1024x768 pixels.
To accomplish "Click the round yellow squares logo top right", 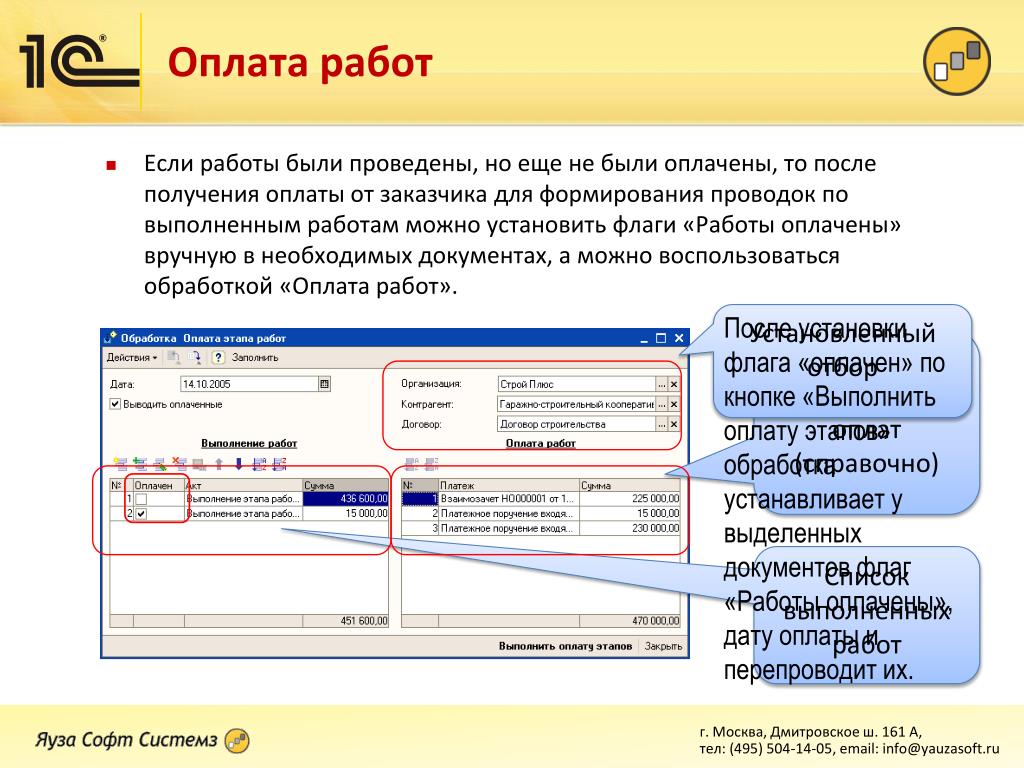I will 957,61.
